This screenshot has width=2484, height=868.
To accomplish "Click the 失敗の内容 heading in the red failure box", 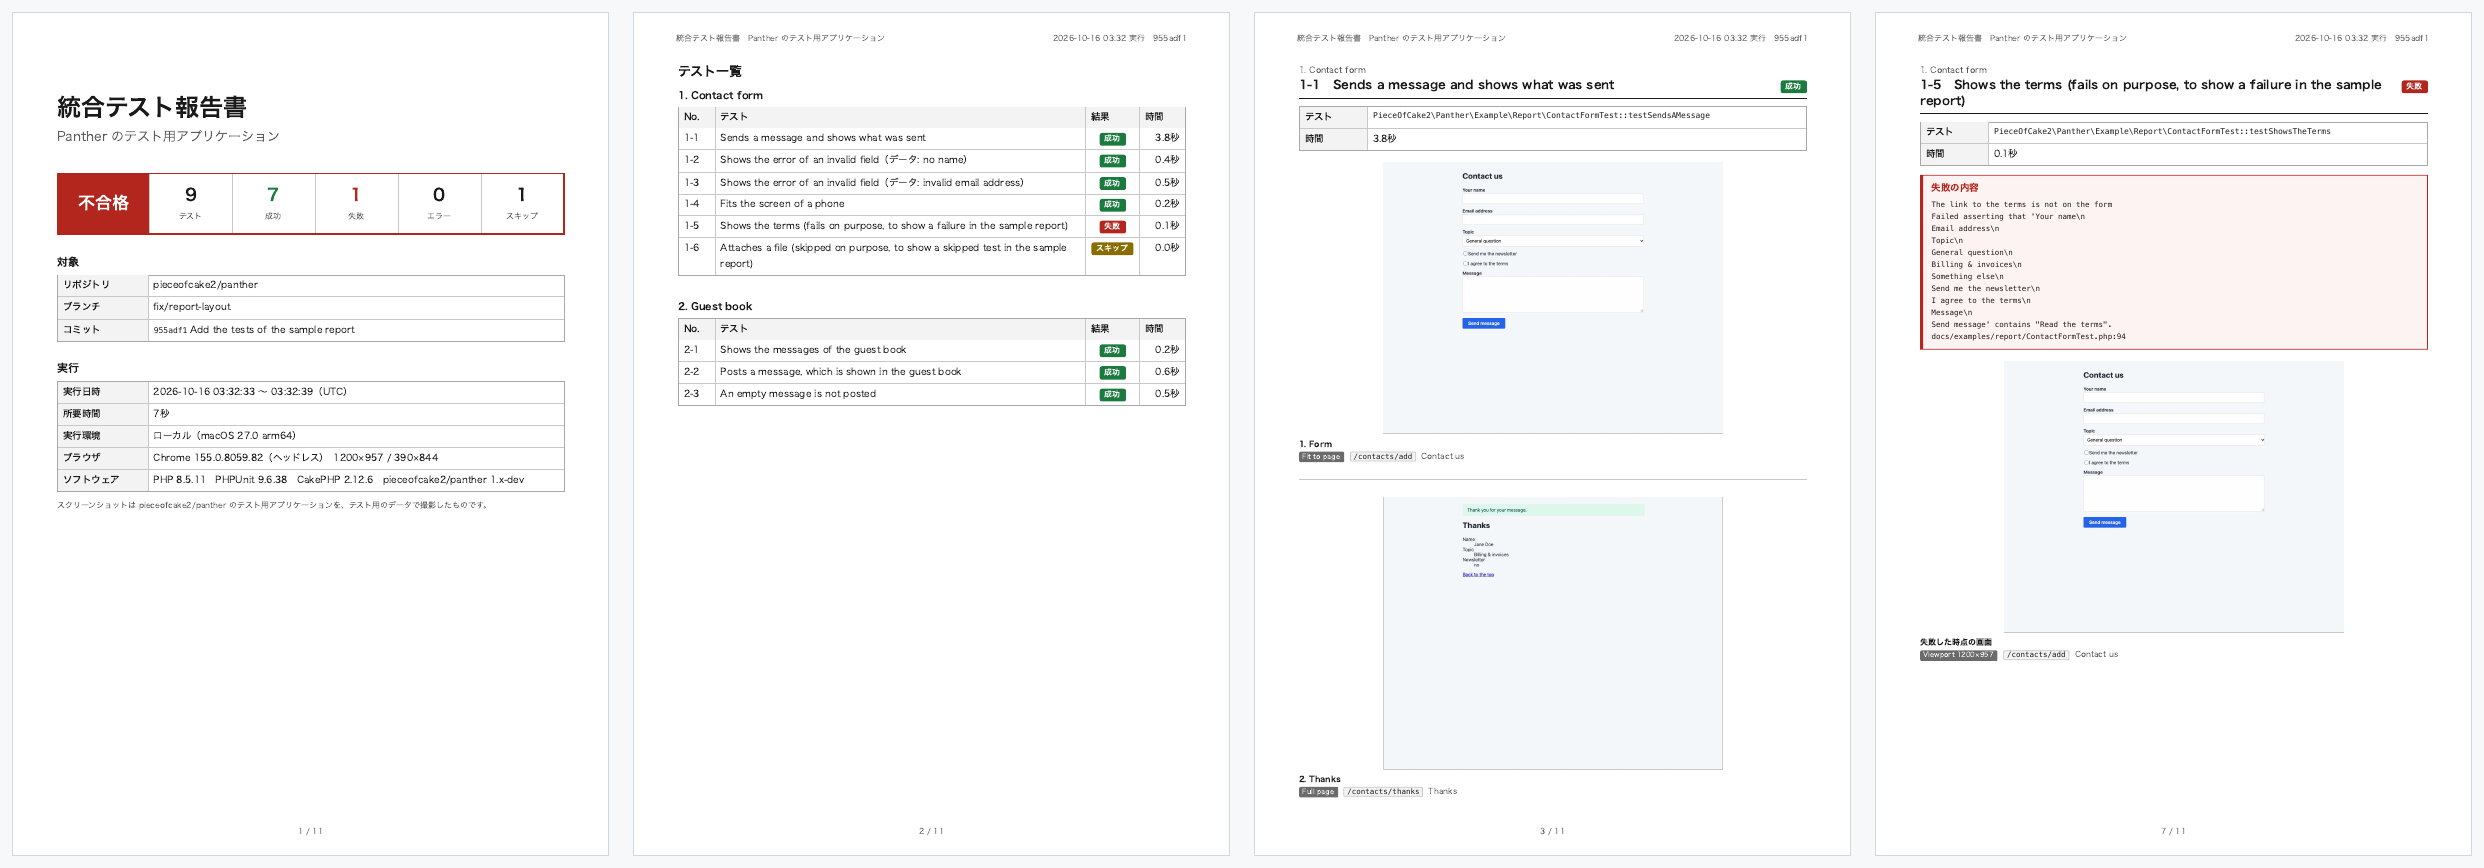I will pyautogui.click(x=1954, y=188).
